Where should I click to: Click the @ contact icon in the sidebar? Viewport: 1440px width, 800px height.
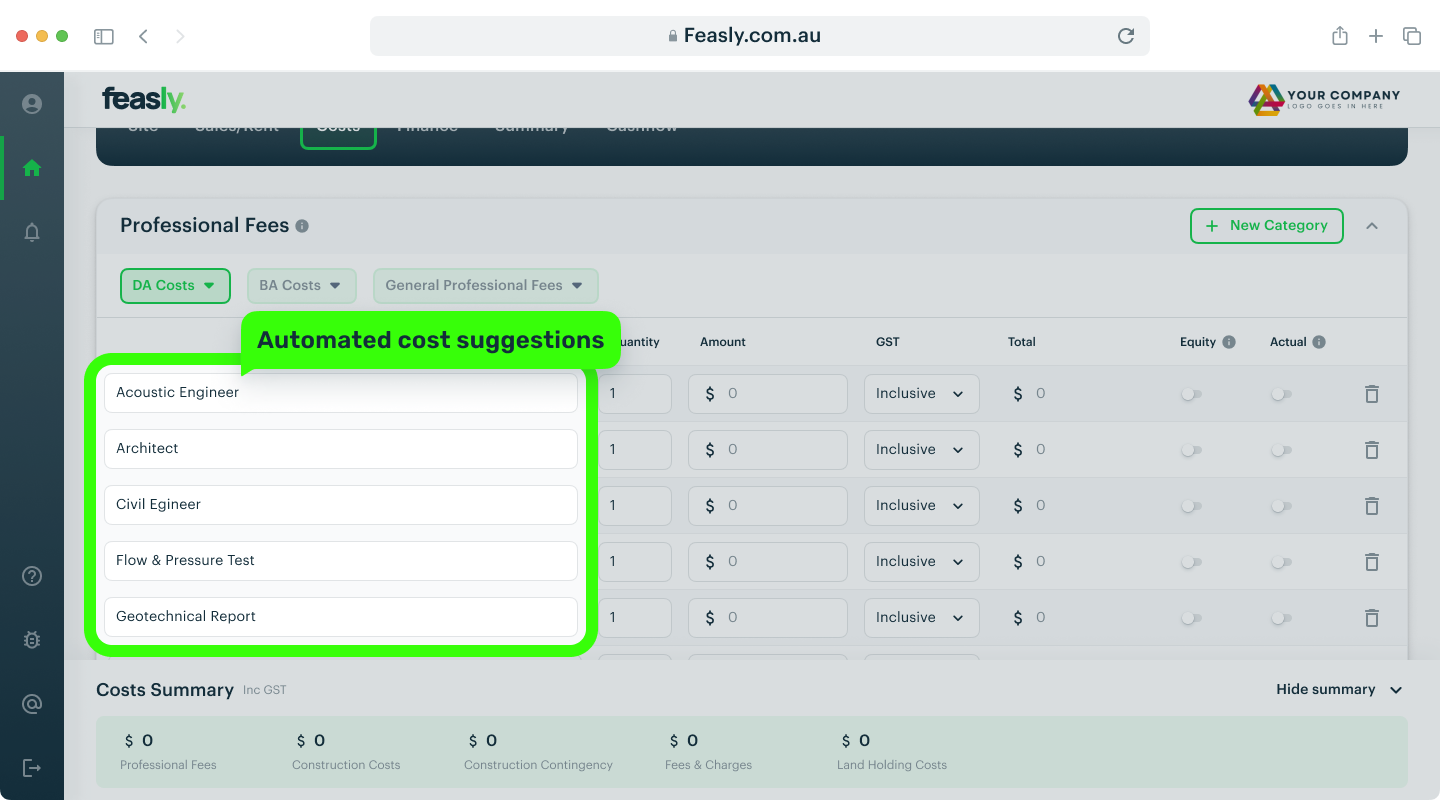pos(31,704)
